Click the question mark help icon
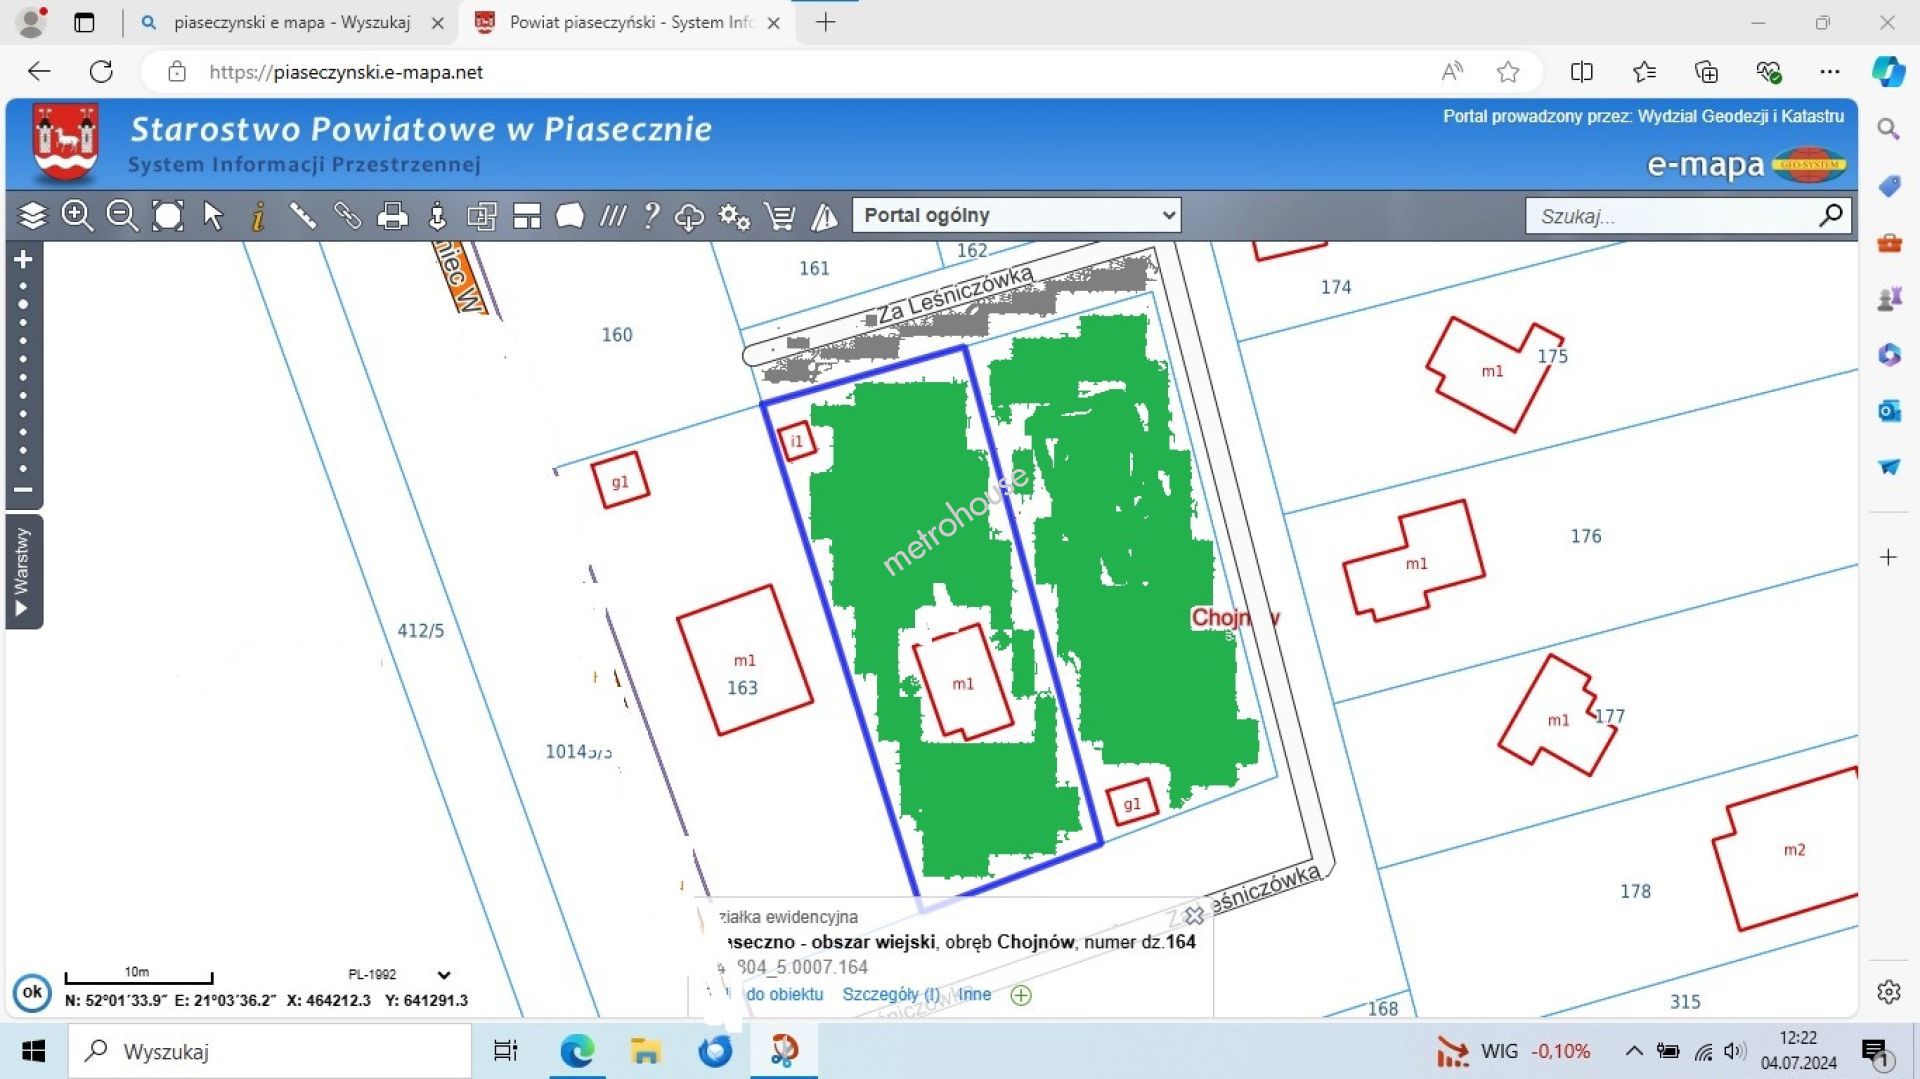1920x1079 pixels. tap(651, 215)
